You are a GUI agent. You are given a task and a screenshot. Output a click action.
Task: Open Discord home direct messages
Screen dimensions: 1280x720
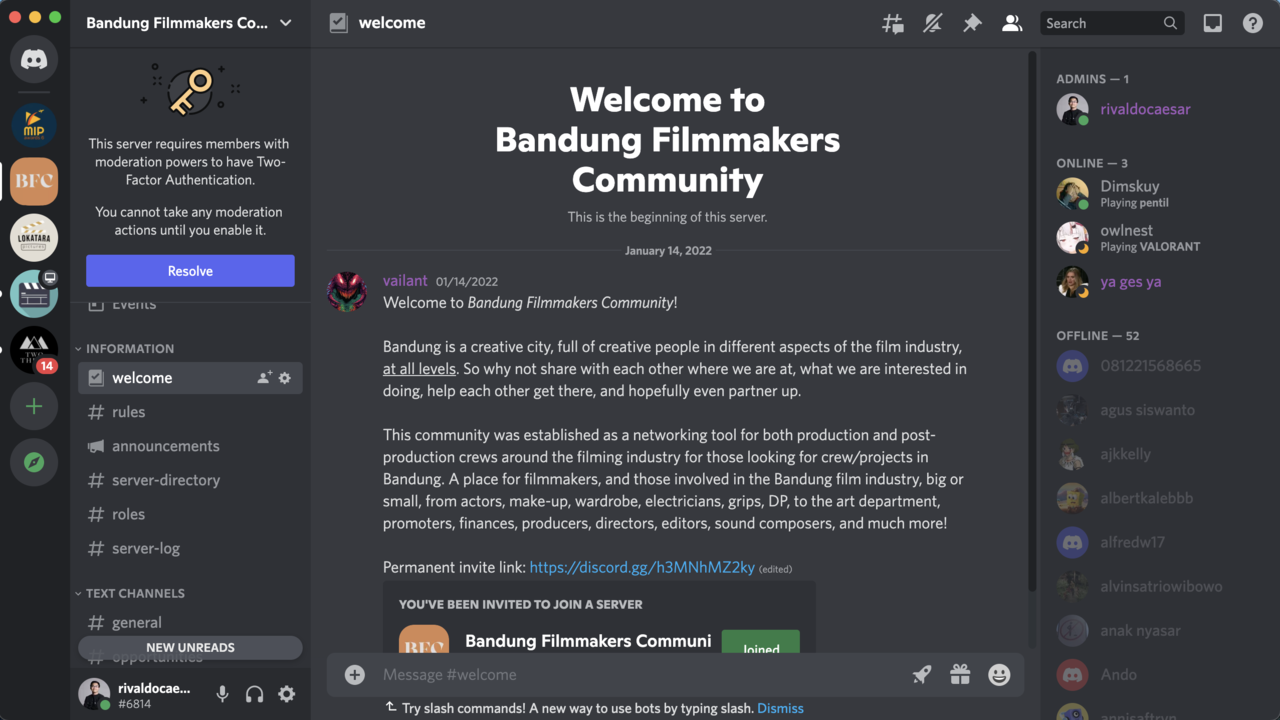click(x=34, y=60)
